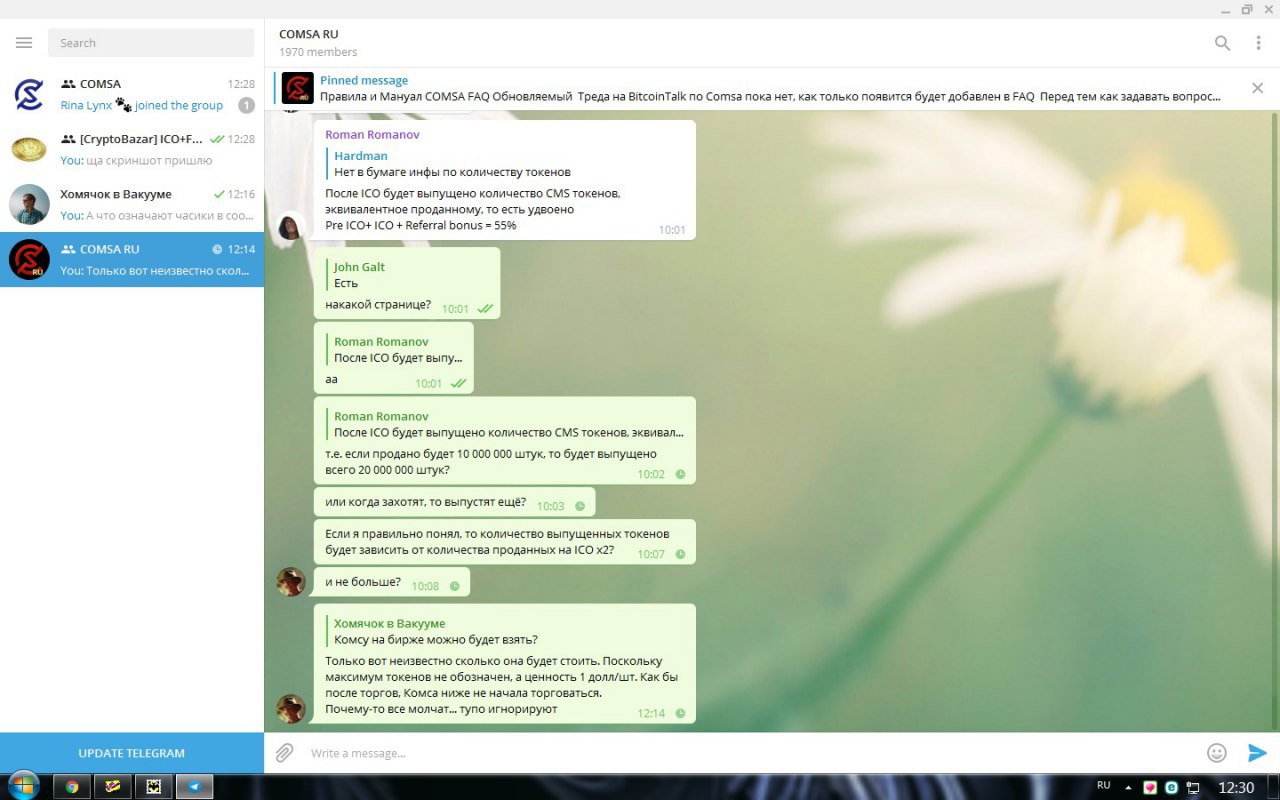Attach a file with the paperclip icon
This screenshot has width=1280, height=800.
[x=285, y=753]
